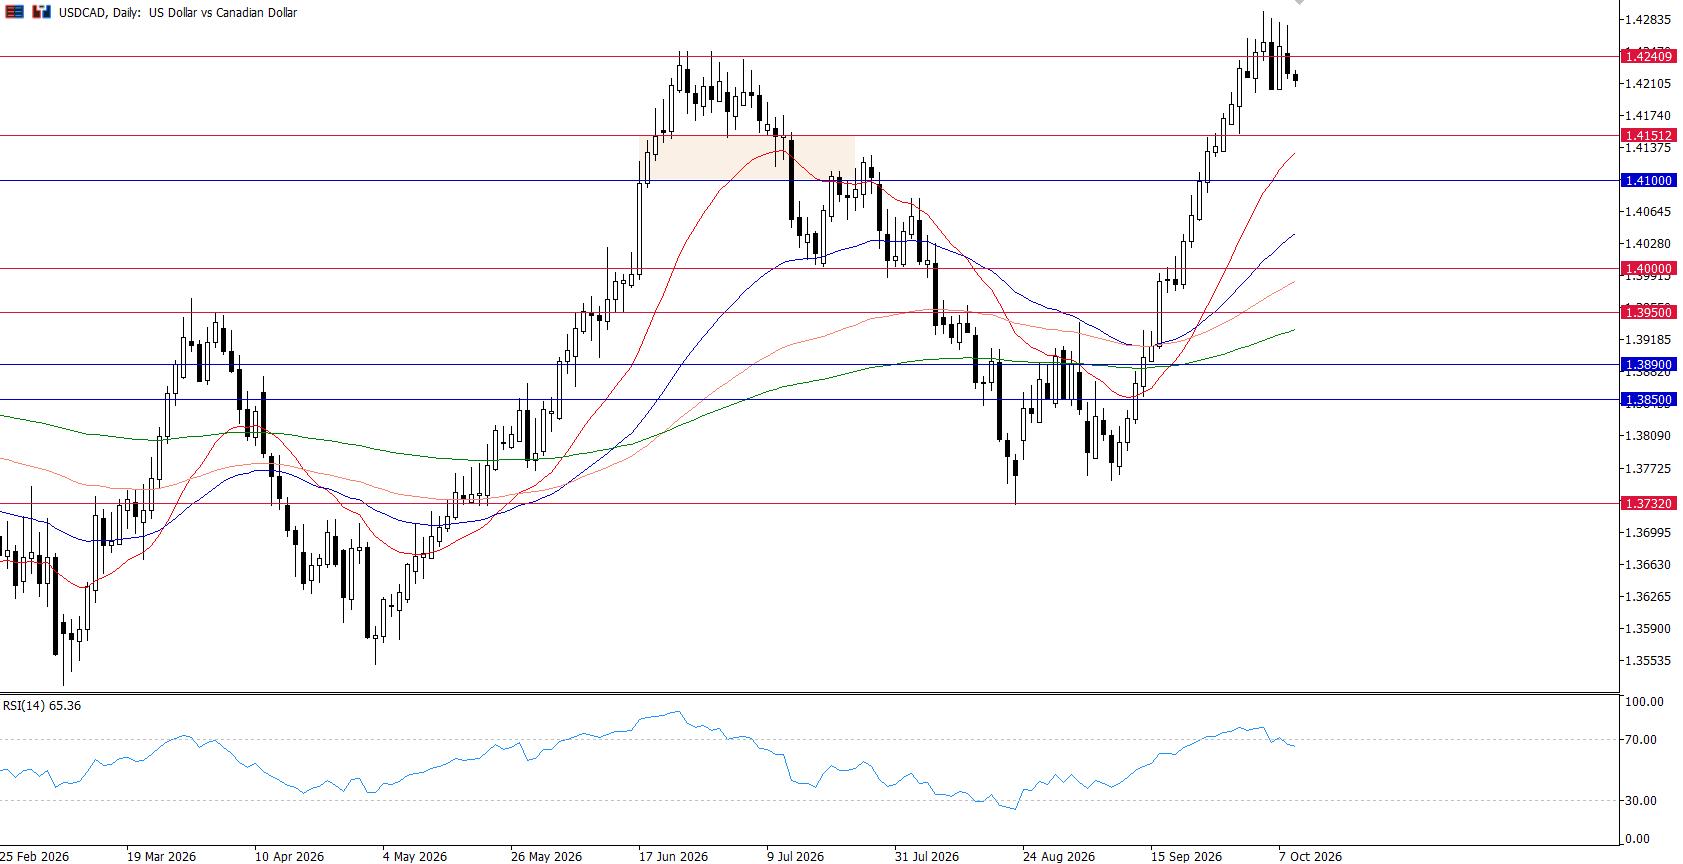Image resolution: width=1683 pixels, height=864 pixels.
Task: Click the RSI scale value 70.00
Action: pos(1639,741)
